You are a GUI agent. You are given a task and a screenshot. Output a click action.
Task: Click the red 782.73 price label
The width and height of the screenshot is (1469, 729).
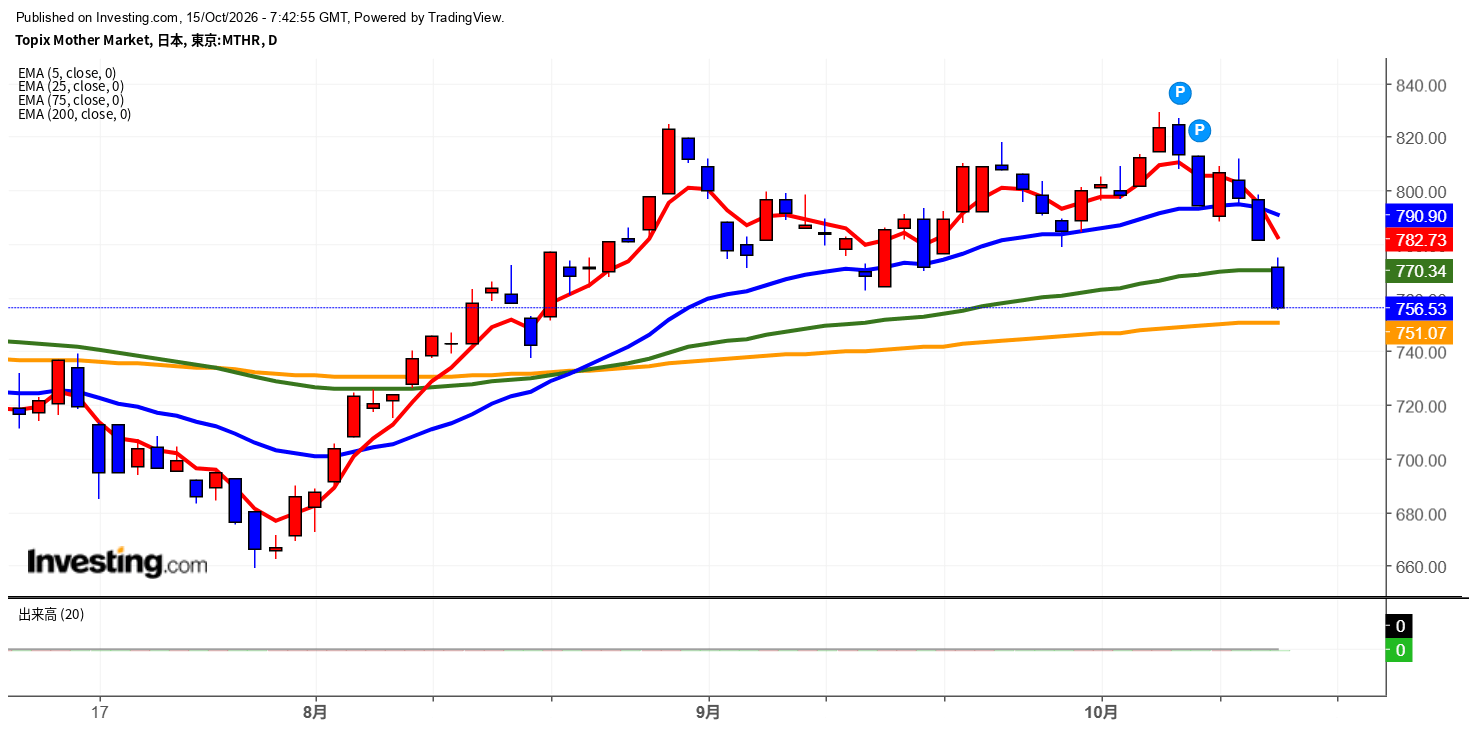click(x=1418, y=240)
